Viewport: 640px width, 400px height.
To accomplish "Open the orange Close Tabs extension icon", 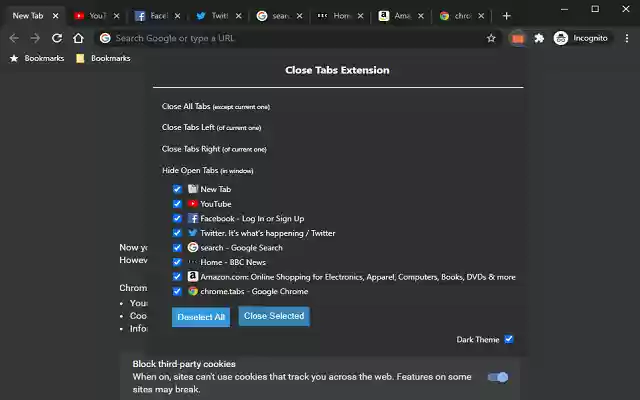I will pos(518,38).
